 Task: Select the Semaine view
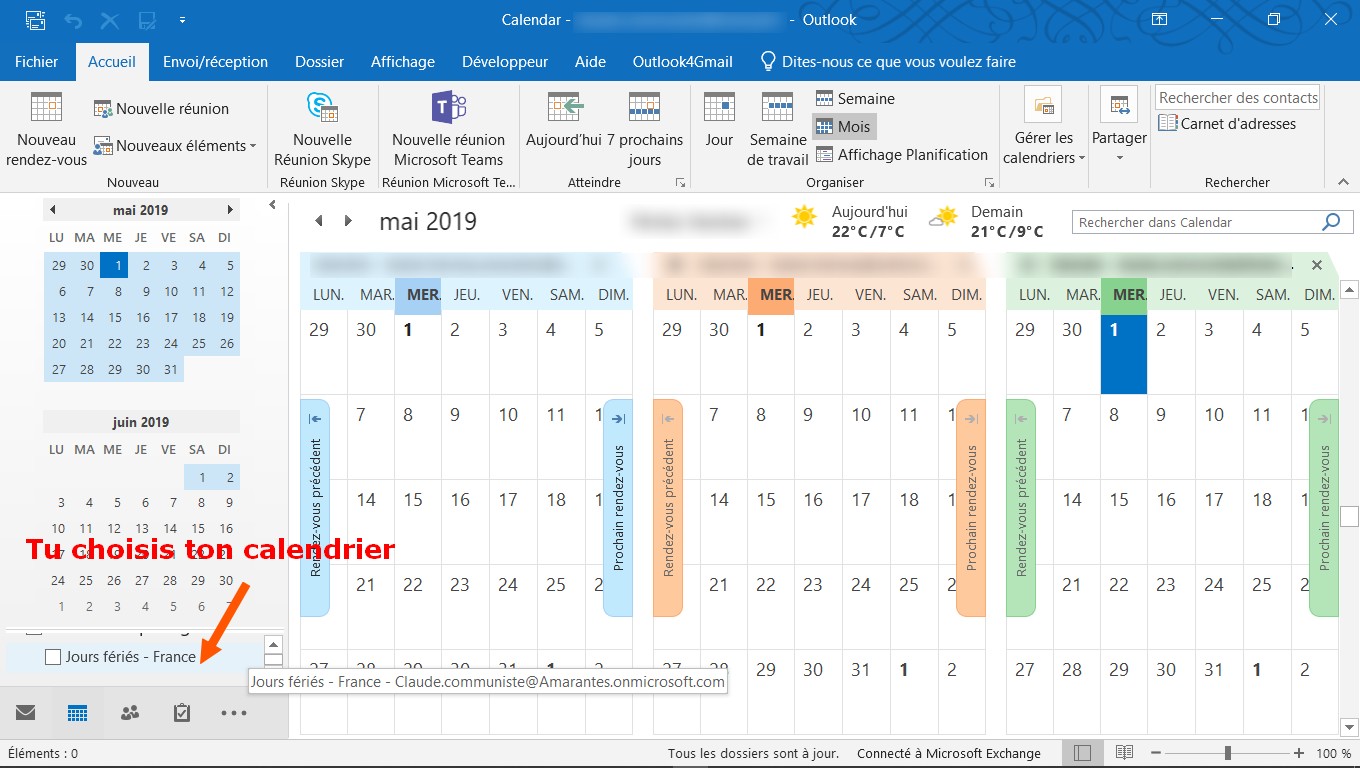855,98
